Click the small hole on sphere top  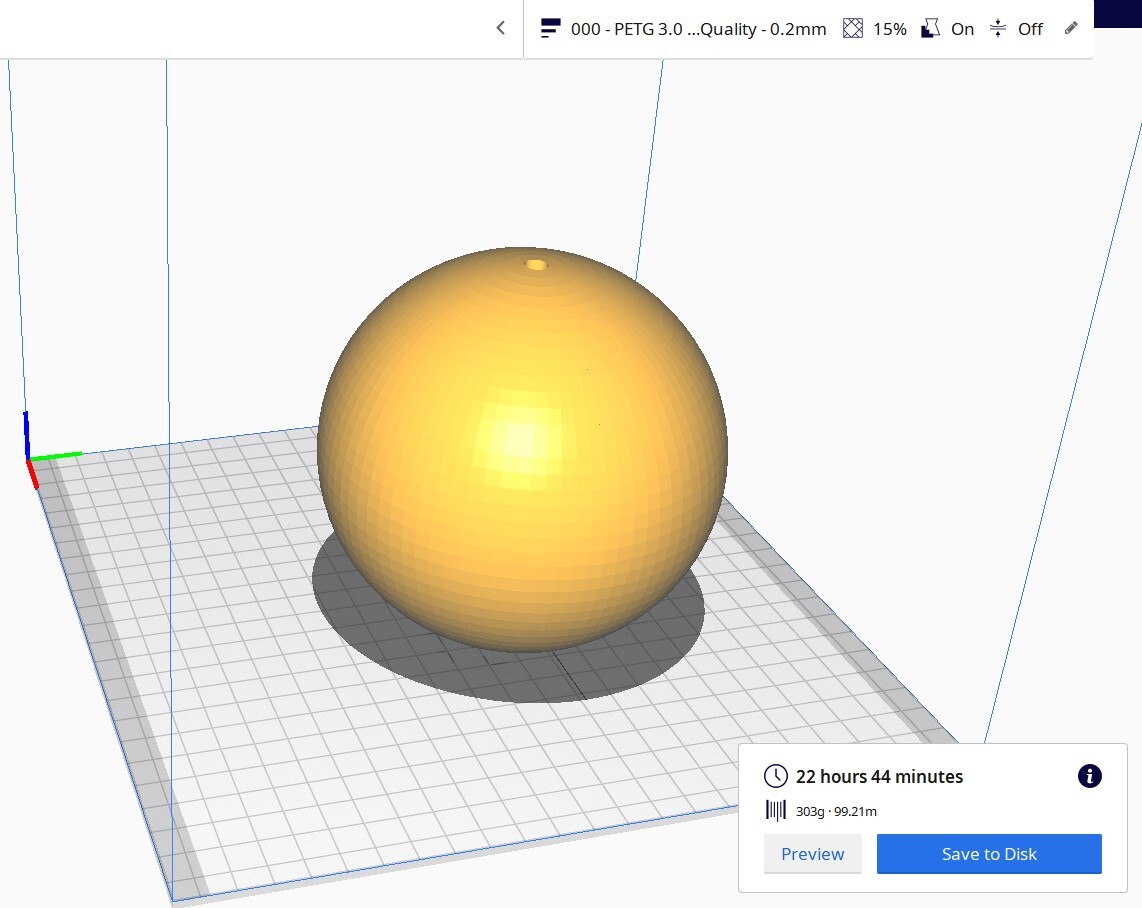click(x=537, y=265)
